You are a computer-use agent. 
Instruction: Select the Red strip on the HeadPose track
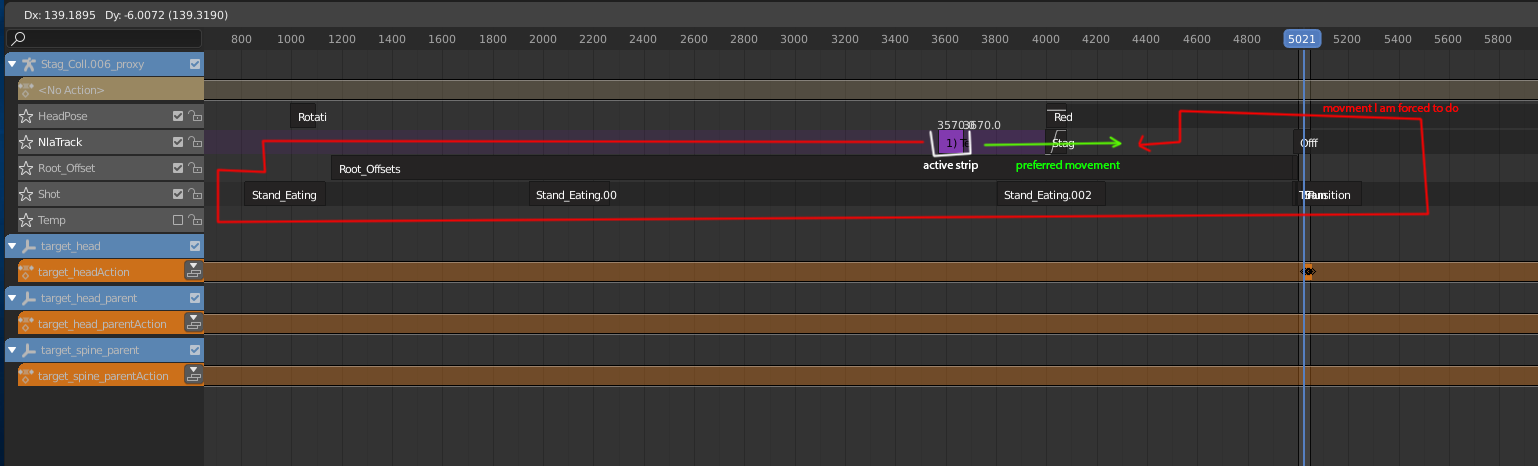pyautogui.click(x=1057, y=117)
